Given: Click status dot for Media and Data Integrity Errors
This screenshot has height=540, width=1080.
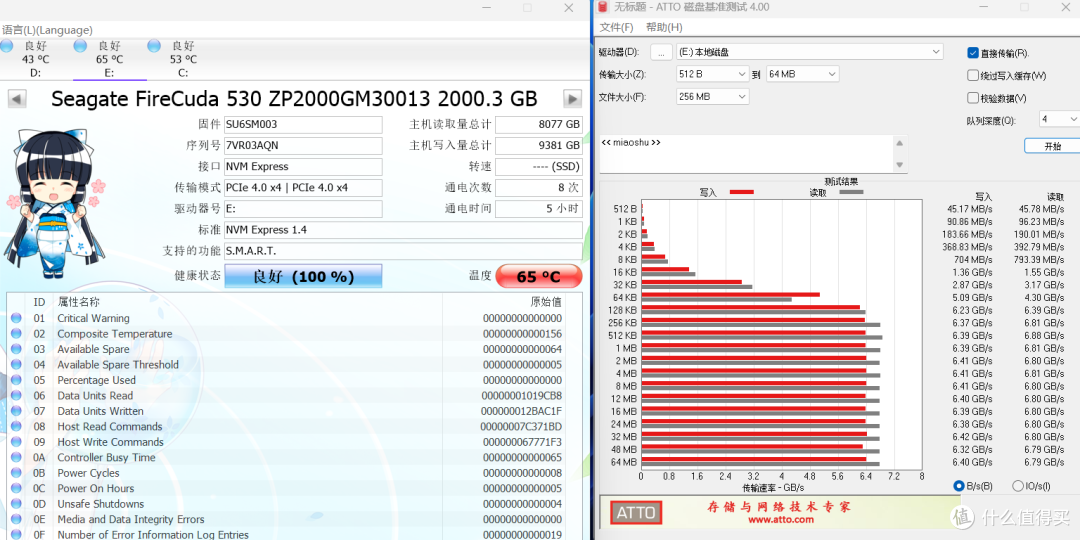Looking at the screenshot, I should (x=17, y=519).
